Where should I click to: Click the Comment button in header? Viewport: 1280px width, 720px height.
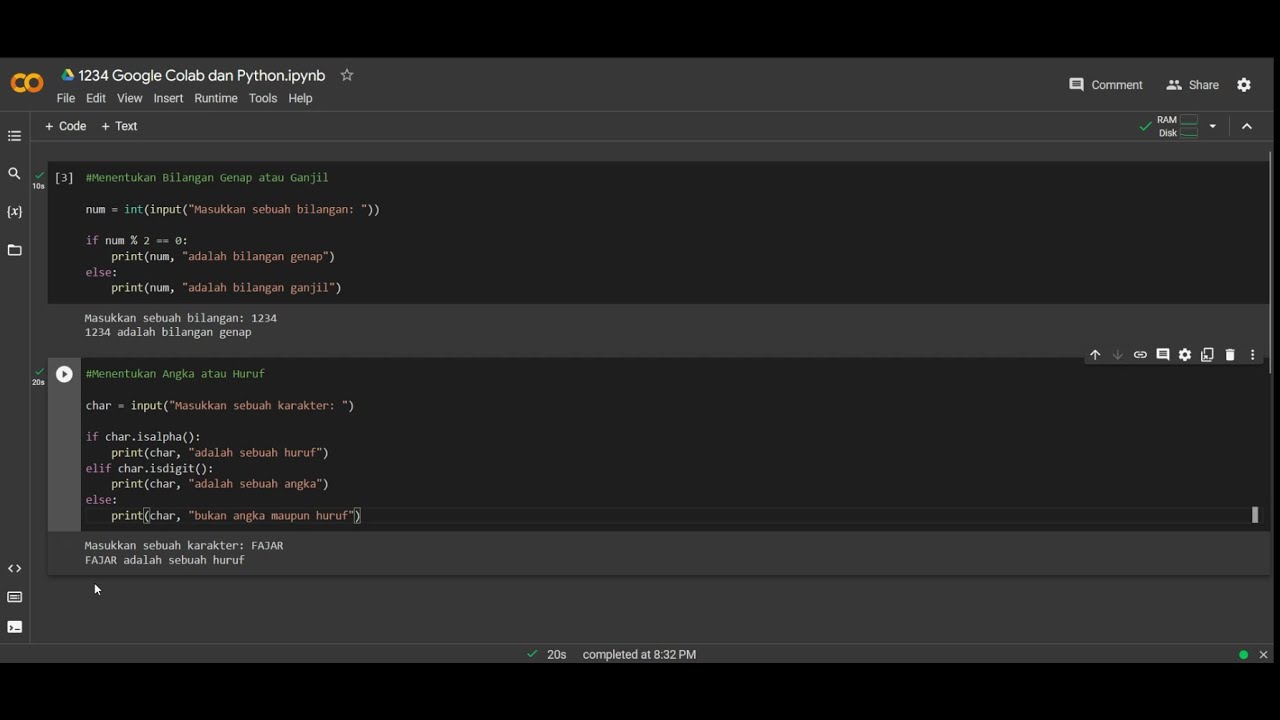(1106, 85)
